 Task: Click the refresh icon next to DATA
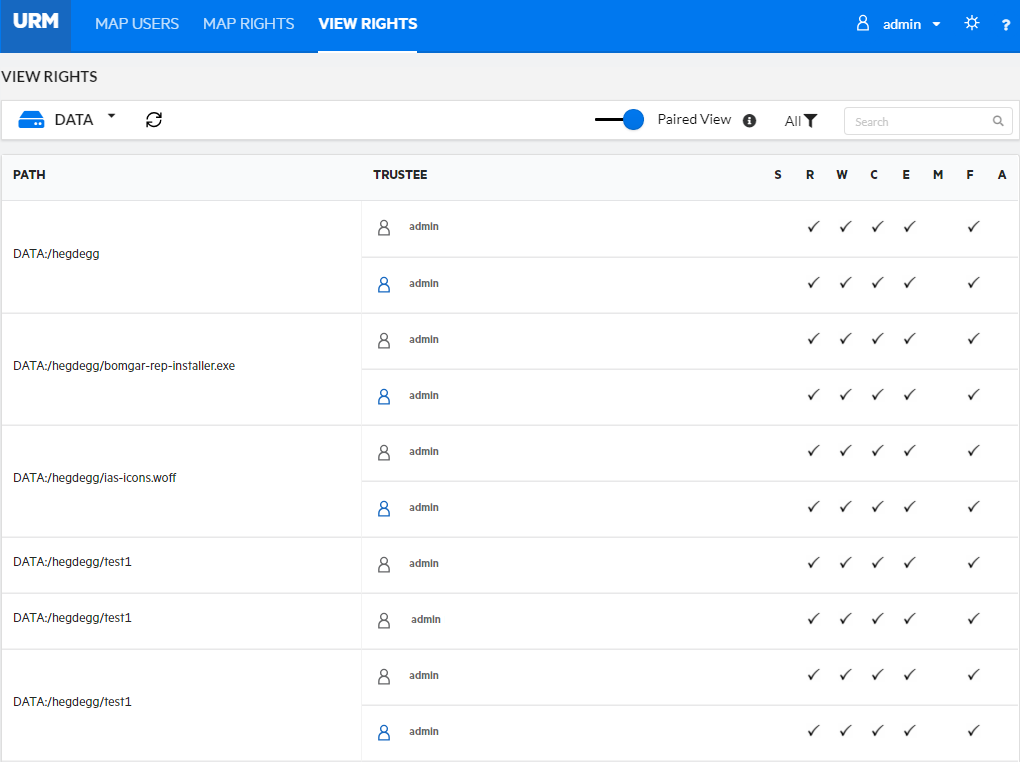[154, 120]
